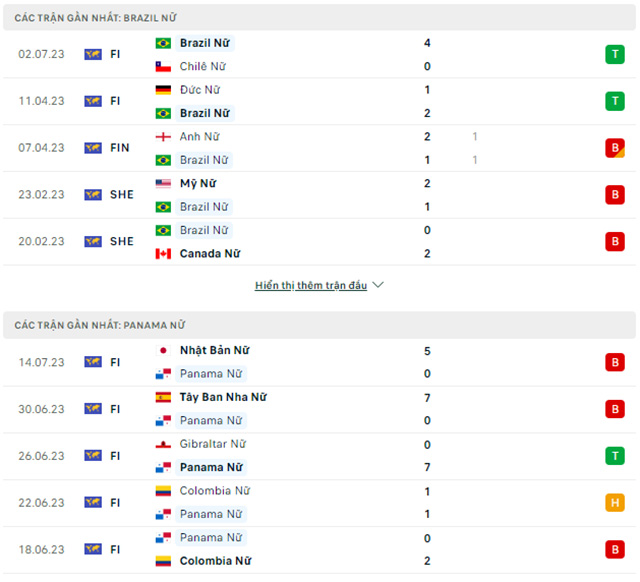The height and width of the screenshot is (582, 640).
Task: Select the 'Các trận gần nhất: Panama Nữ' header
Action: (319, 325)
